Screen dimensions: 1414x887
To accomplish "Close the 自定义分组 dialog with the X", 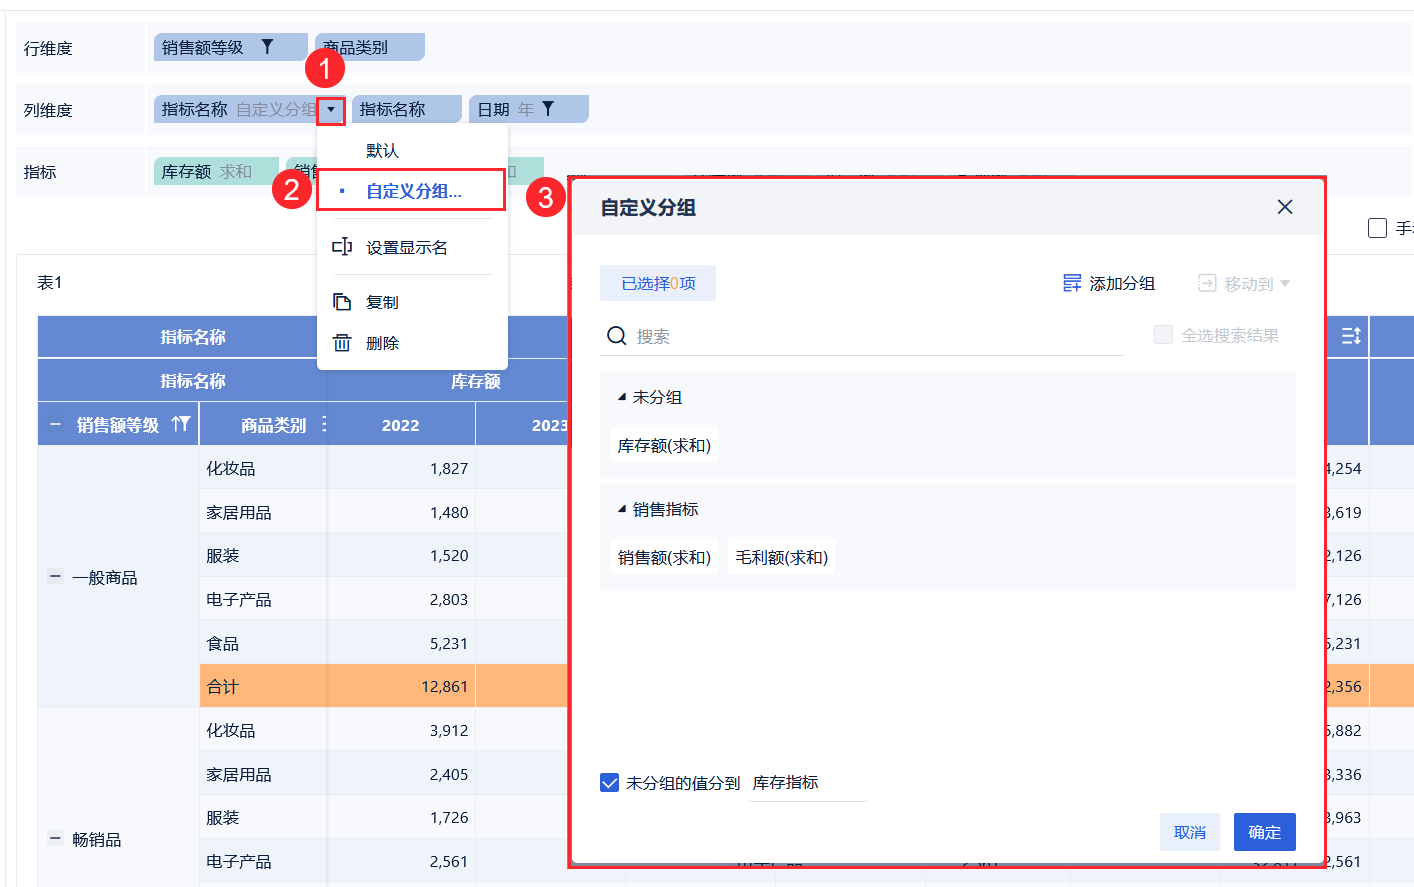I will (x=1285, y=207).
